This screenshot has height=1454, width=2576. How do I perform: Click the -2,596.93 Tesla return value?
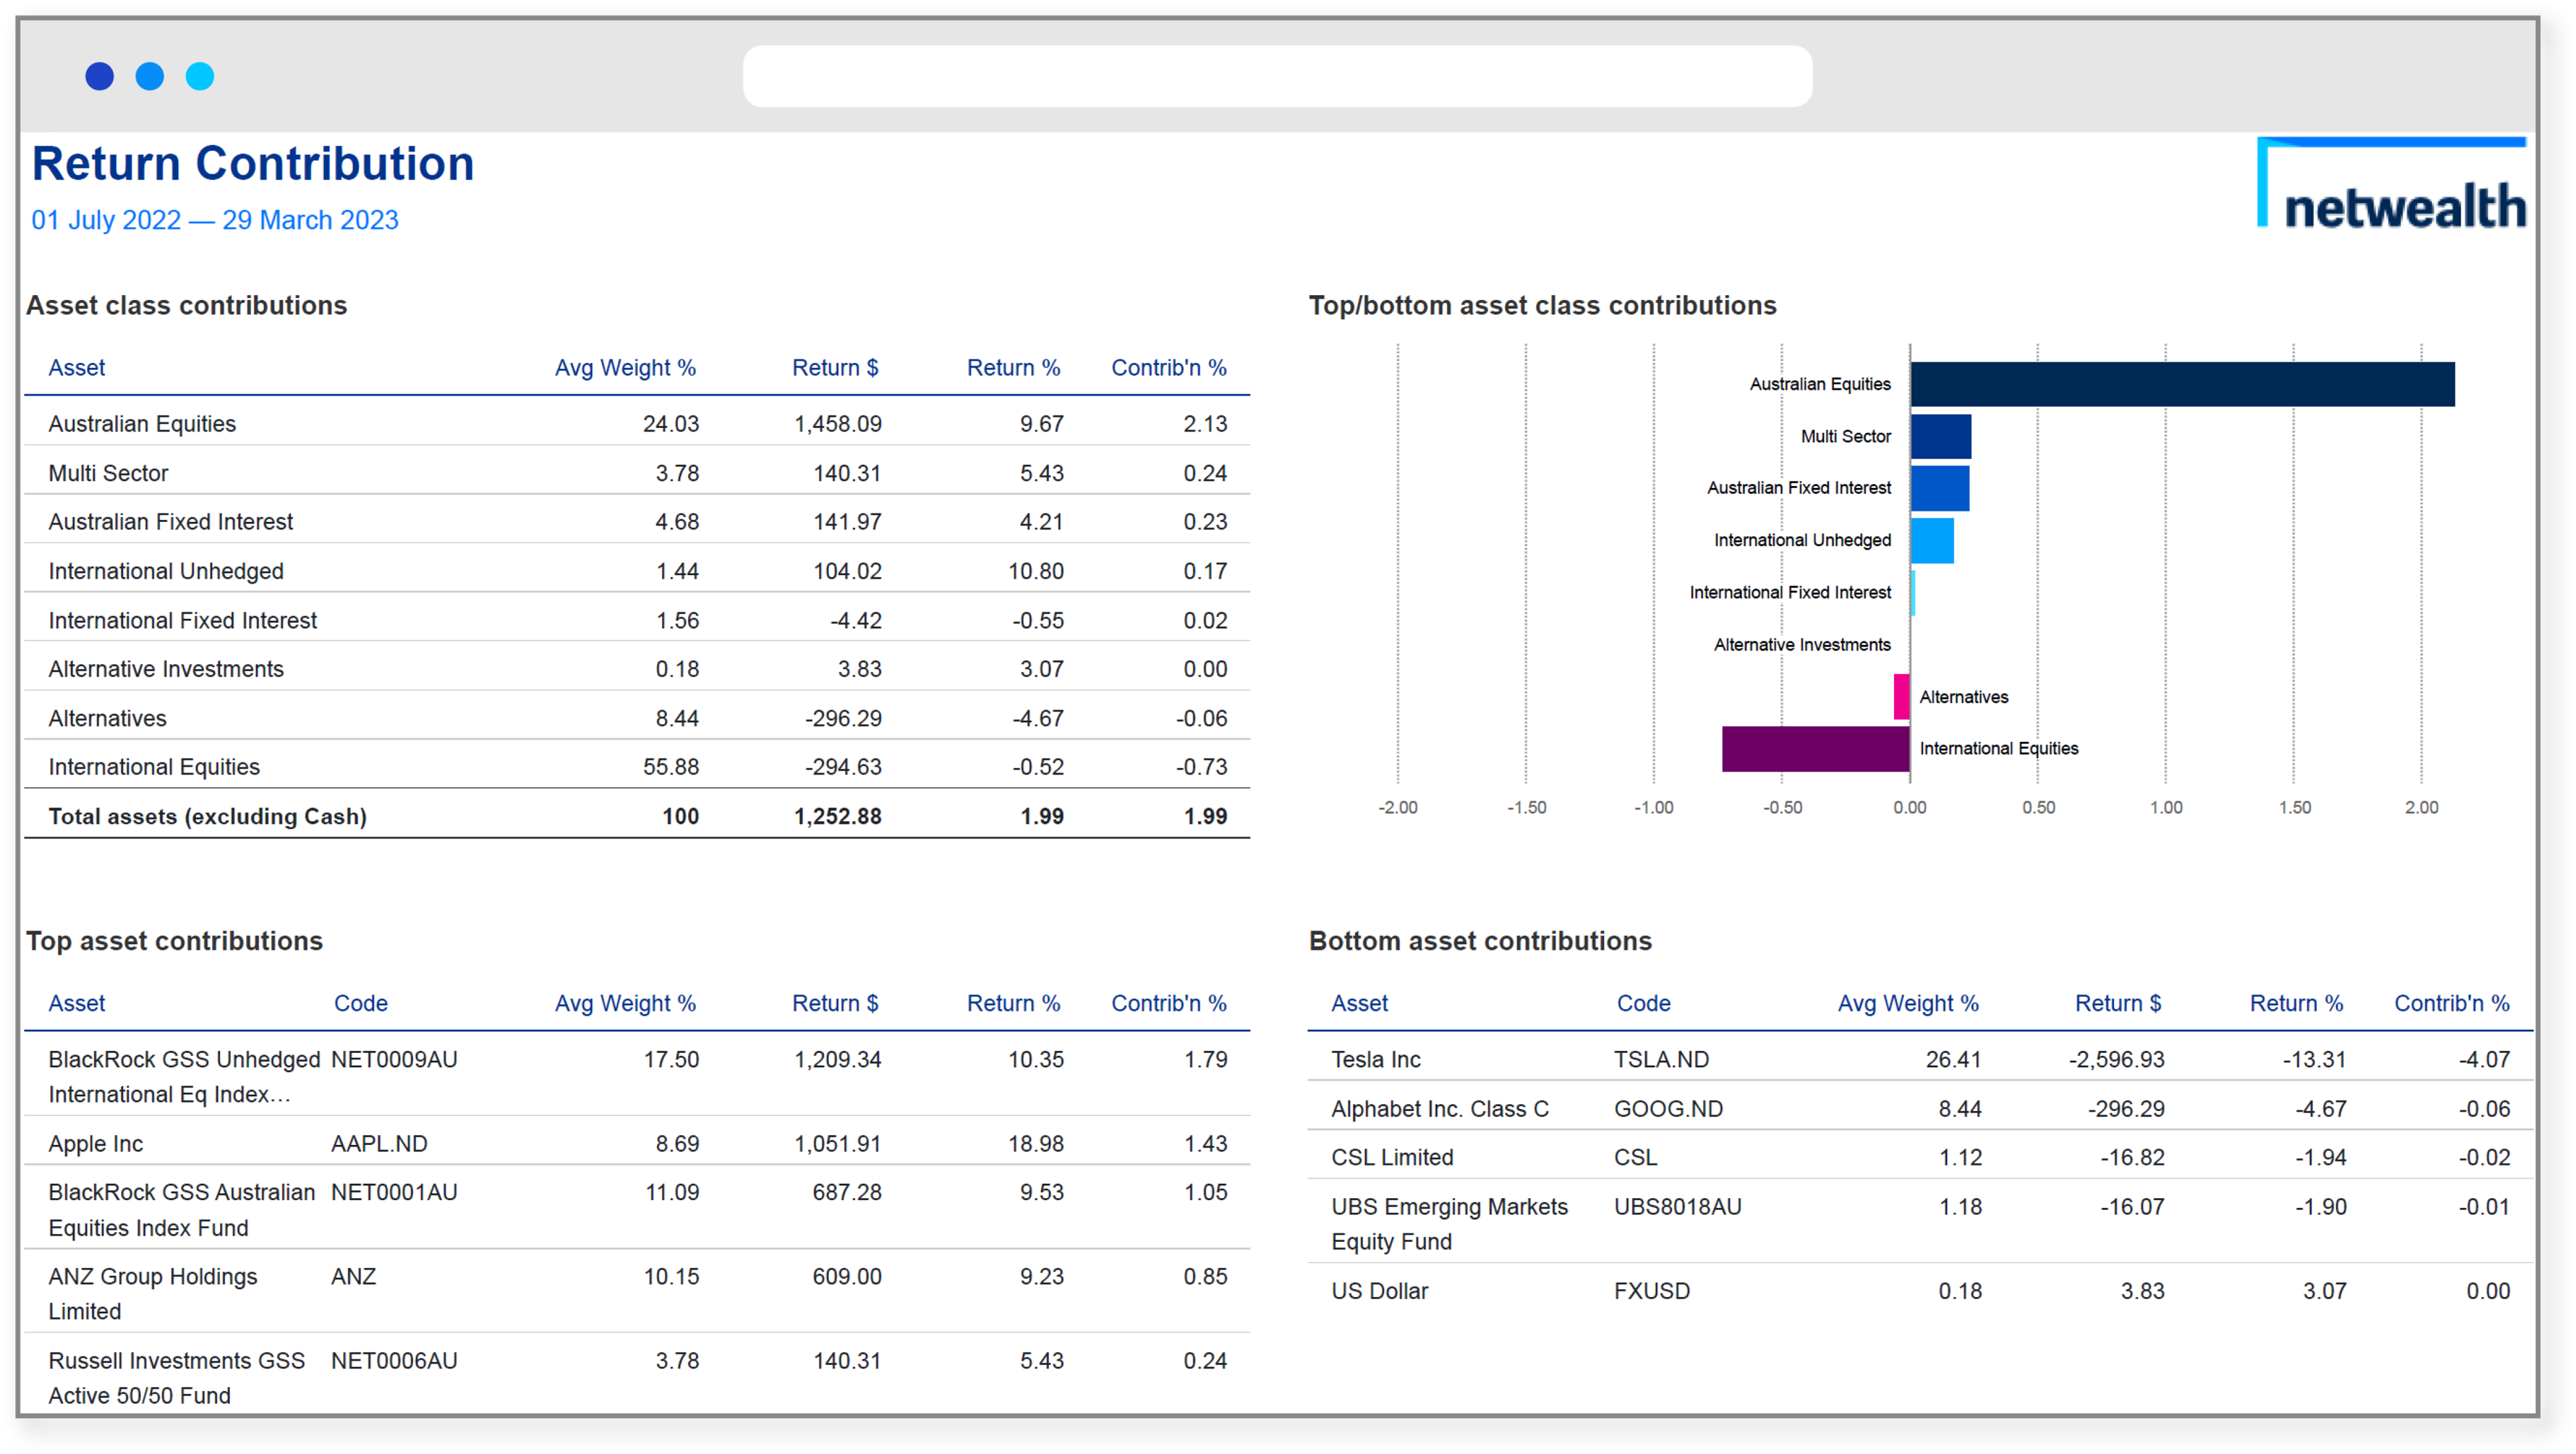[x=2116, y=1060]
